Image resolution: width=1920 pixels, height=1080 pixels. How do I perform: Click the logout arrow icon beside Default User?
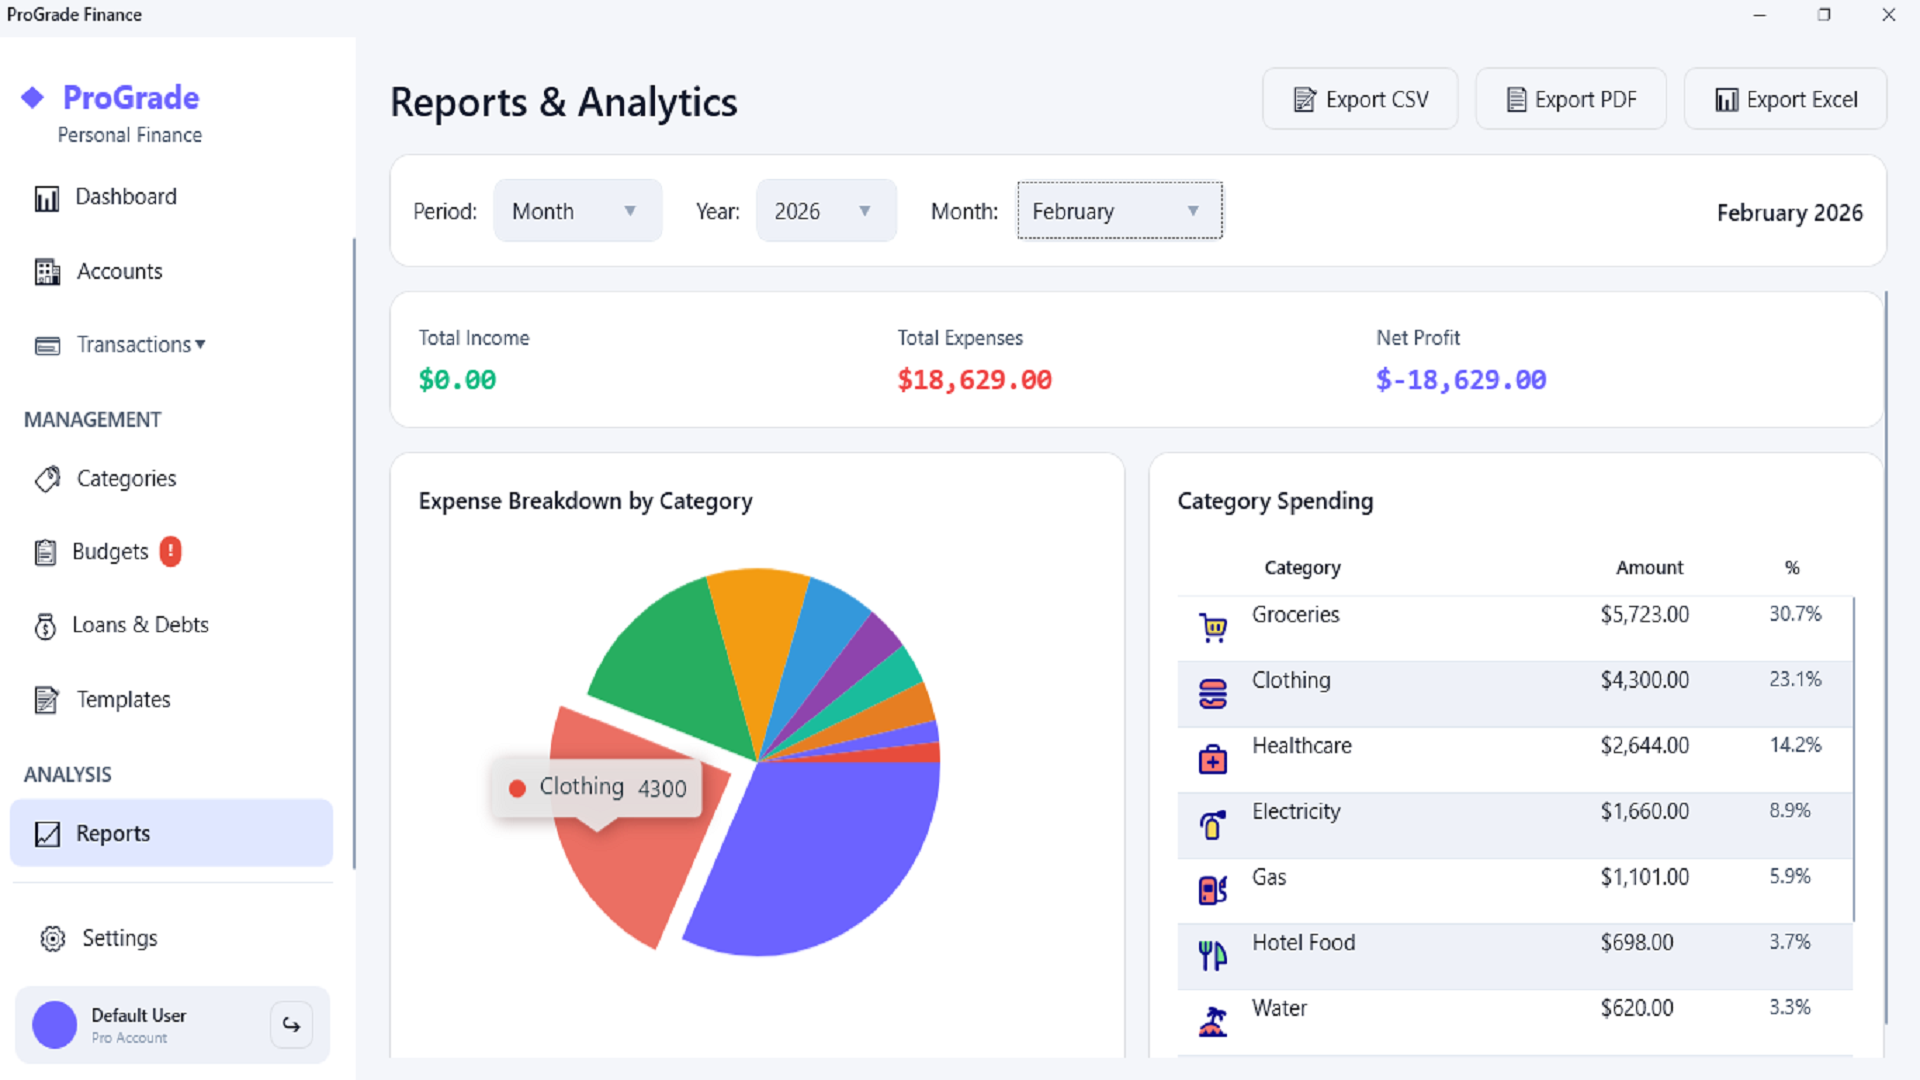coord(291,1025)
